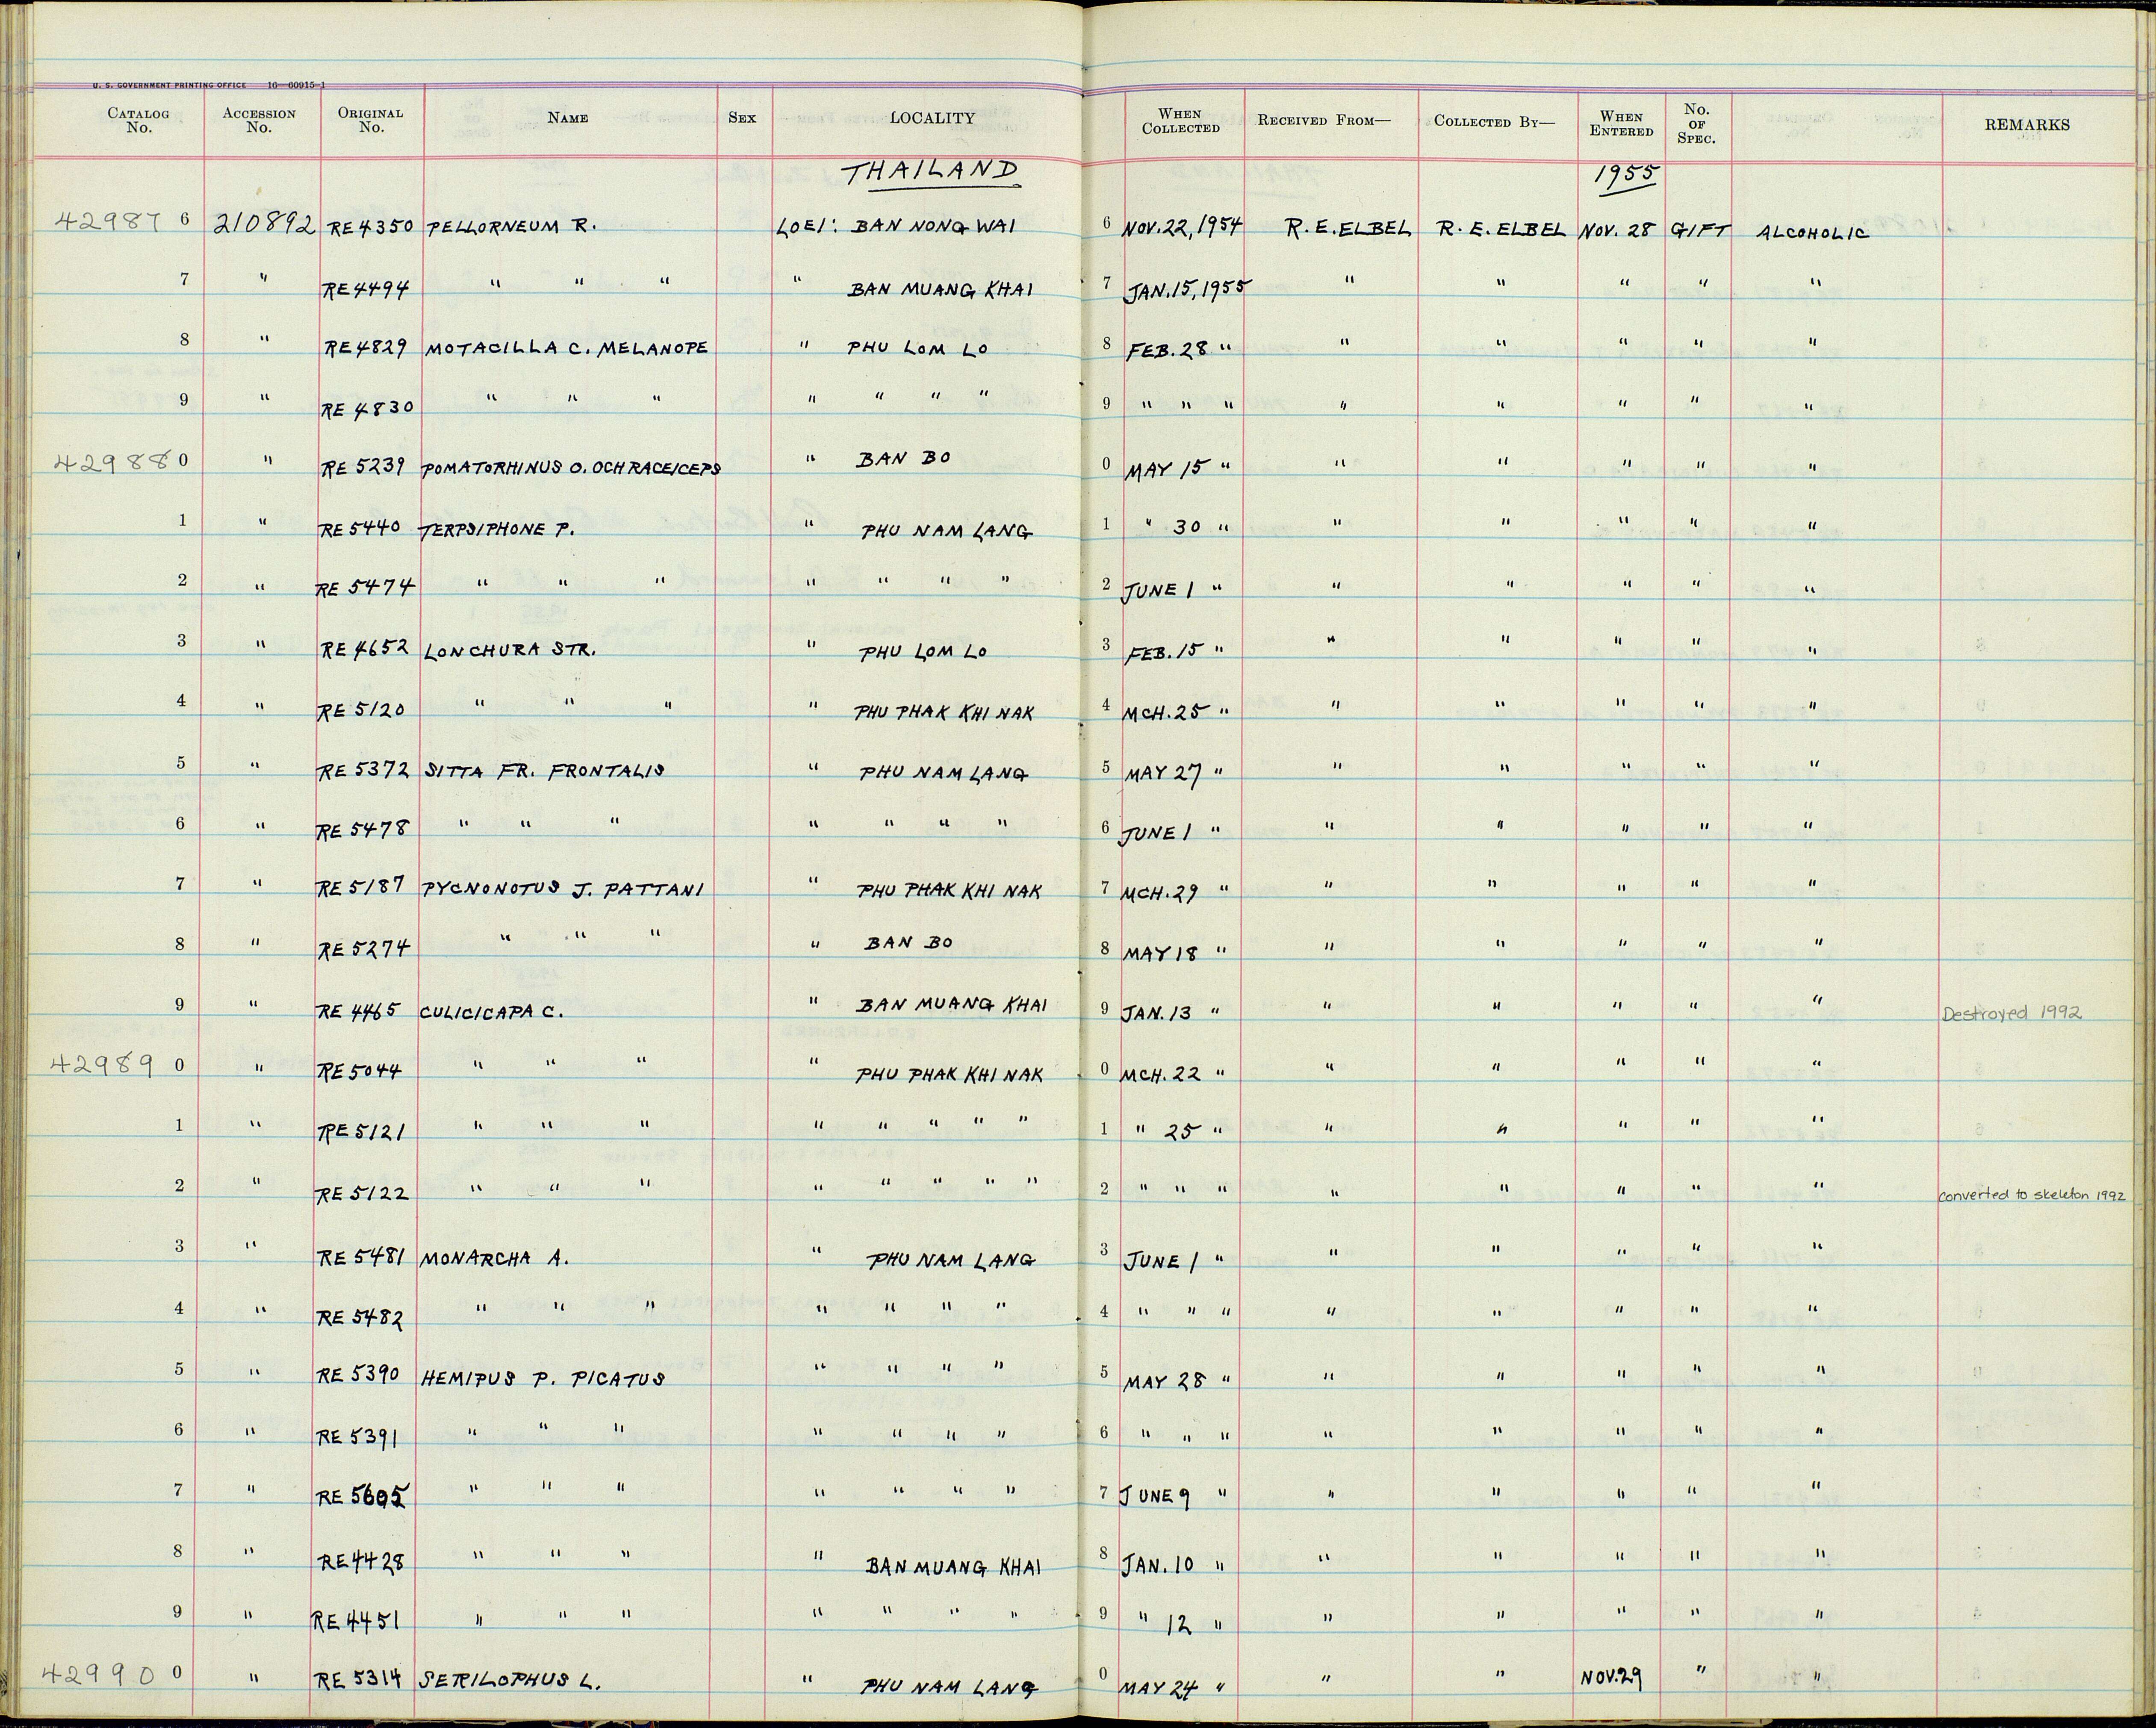This screenshot has height=1728, width=2156.
Task: Click the THAILAND heading
Action: pos(932,173)
